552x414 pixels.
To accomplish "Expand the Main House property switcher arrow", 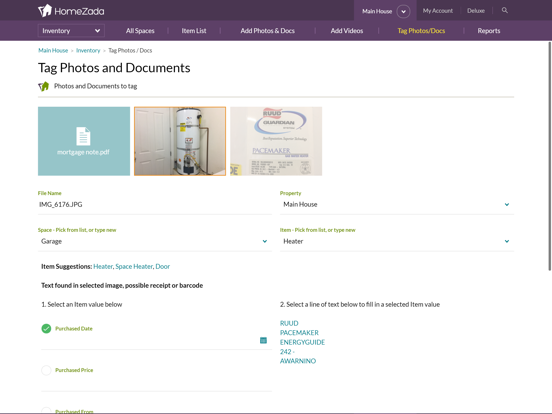I will pos(403,11).
